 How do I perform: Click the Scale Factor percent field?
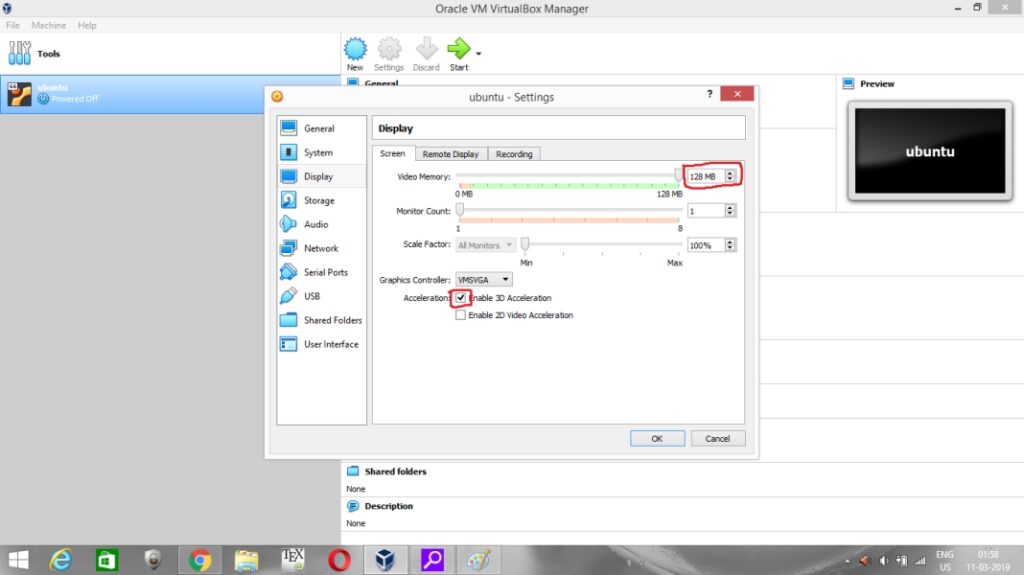[705, 246]
